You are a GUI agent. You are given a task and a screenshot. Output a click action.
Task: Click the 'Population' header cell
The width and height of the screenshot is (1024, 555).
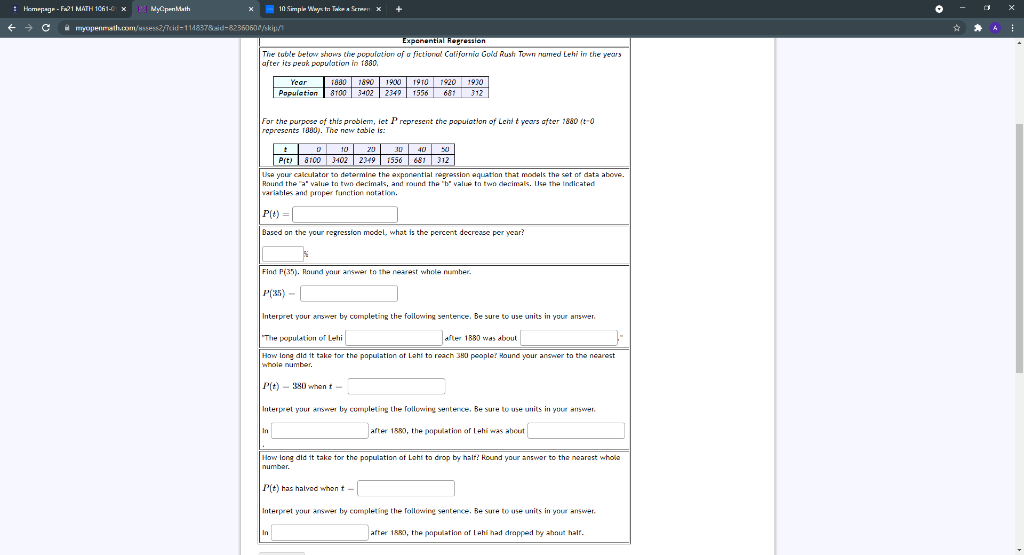(x=298, y=93)
